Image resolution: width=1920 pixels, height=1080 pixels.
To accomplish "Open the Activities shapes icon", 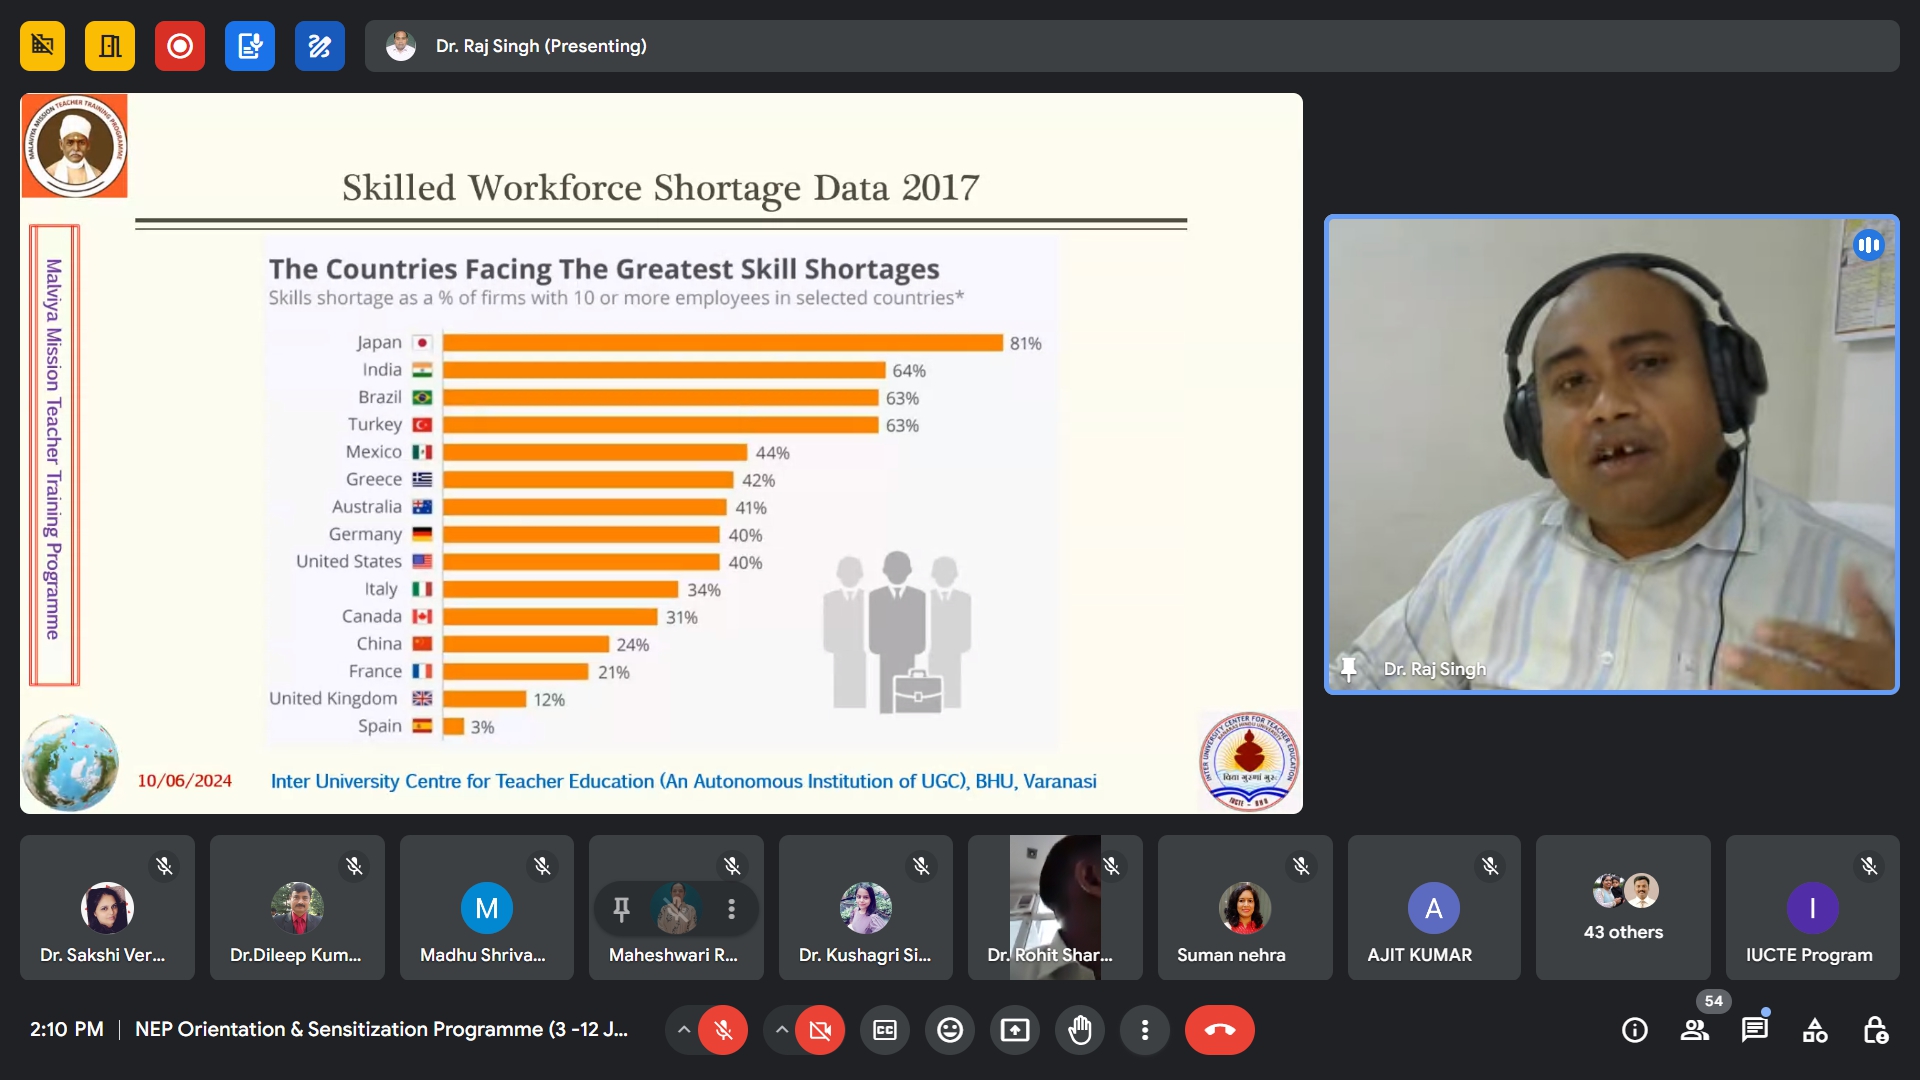I will click(x=1815, y=1030).
